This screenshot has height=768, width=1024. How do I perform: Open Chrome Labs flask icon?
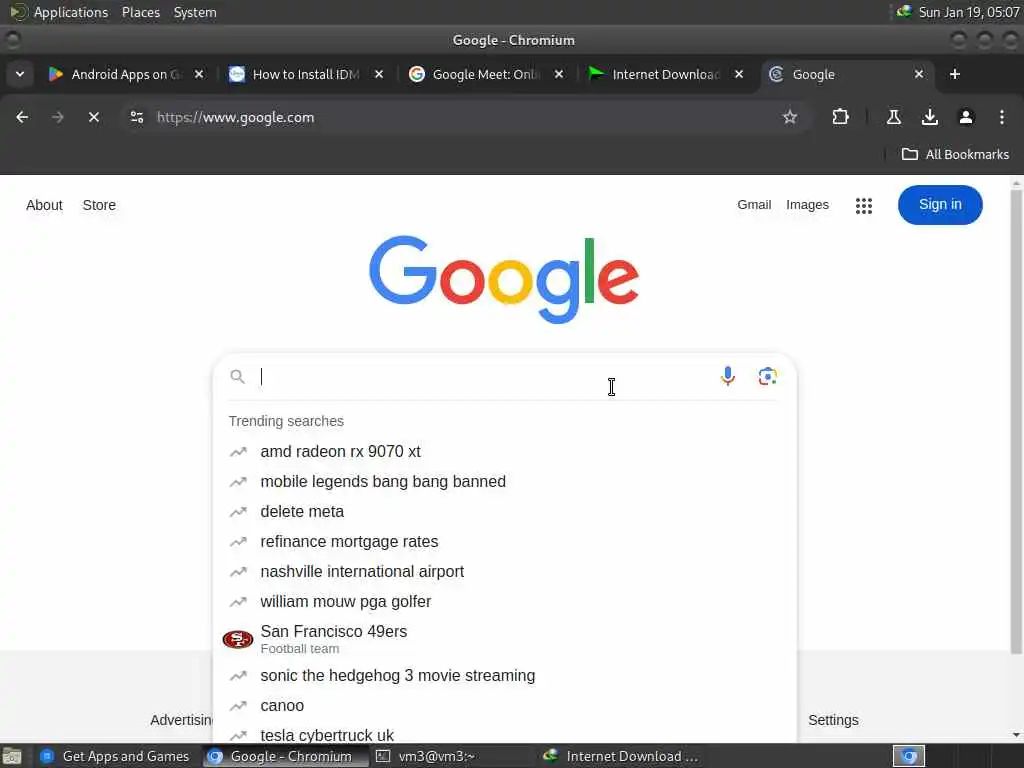click(893, 117)
